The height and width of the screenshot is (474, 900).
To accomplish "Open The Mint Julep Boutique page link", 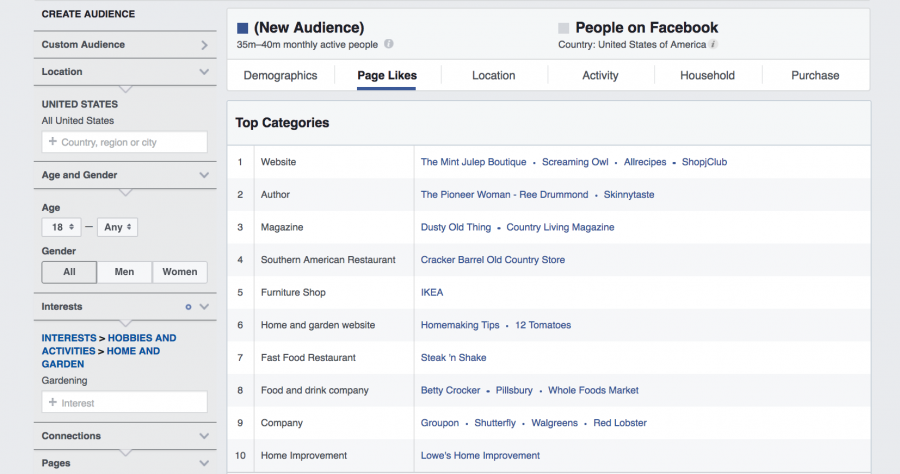I will [474, 162].
